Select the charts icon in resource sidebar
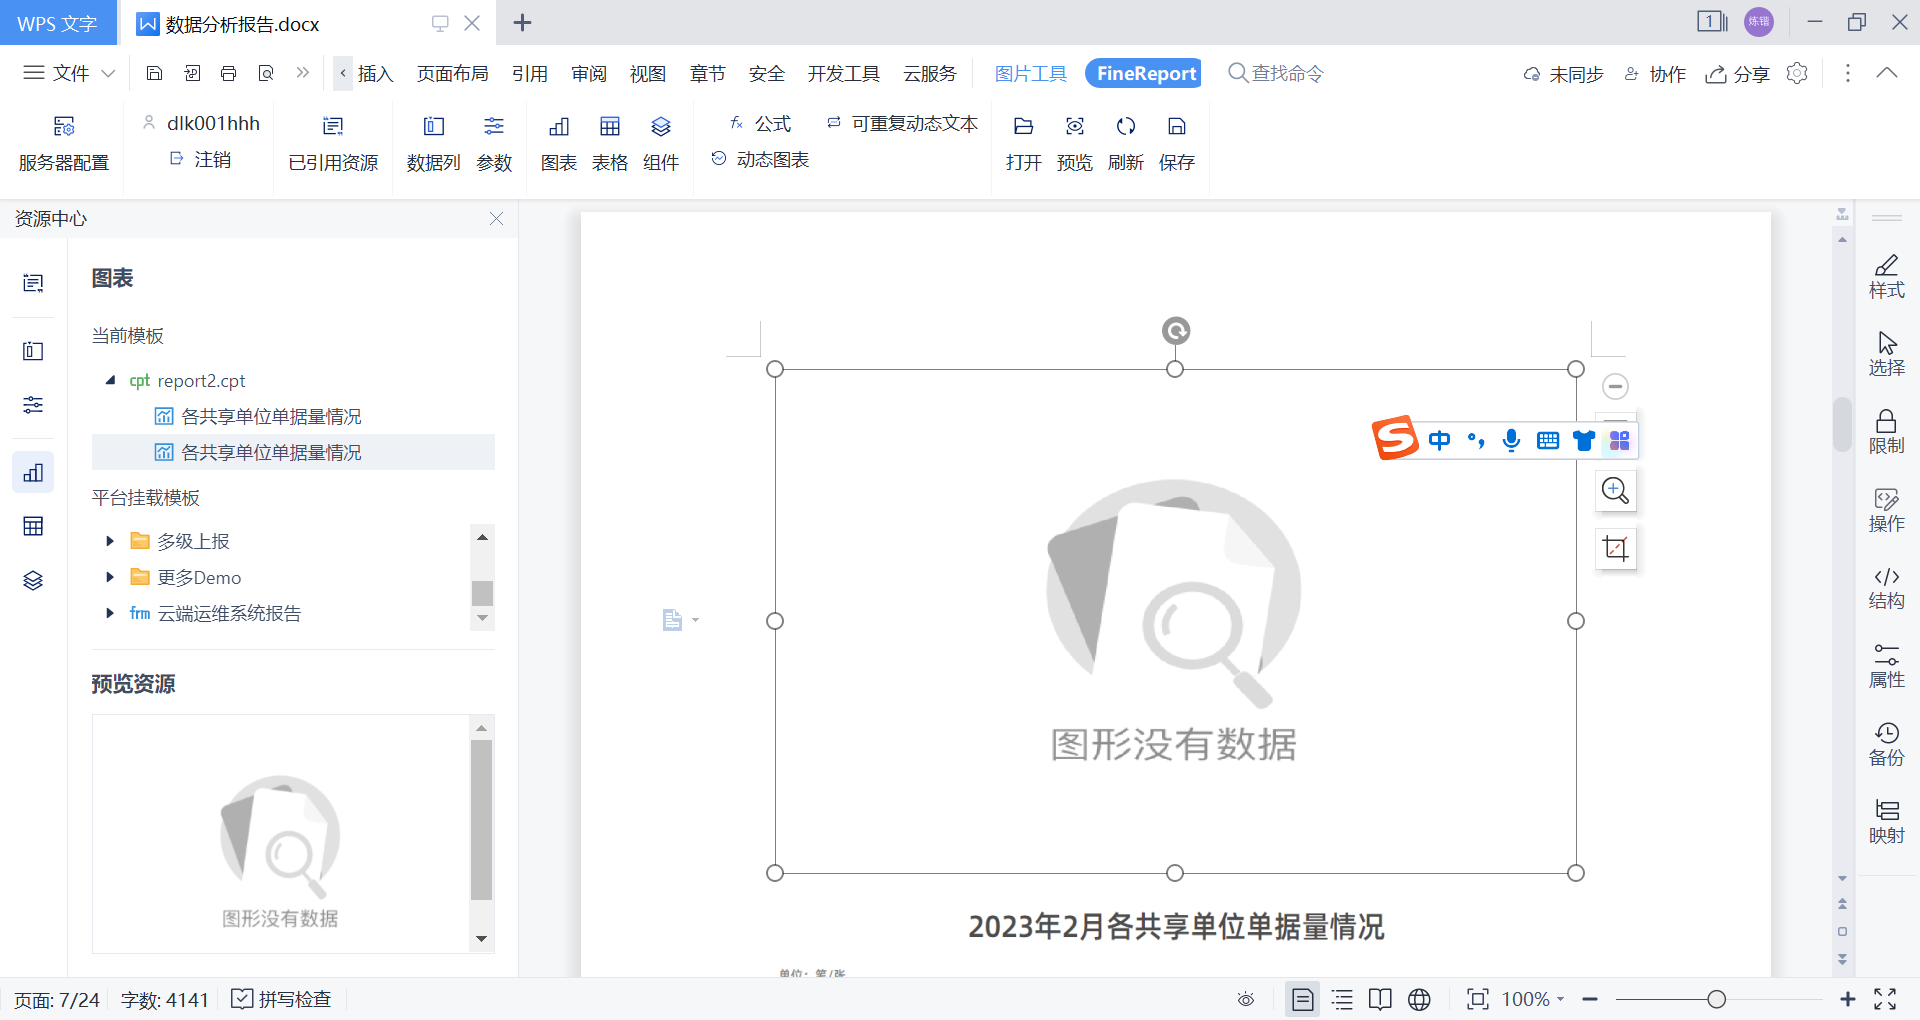 coord(33,472)
